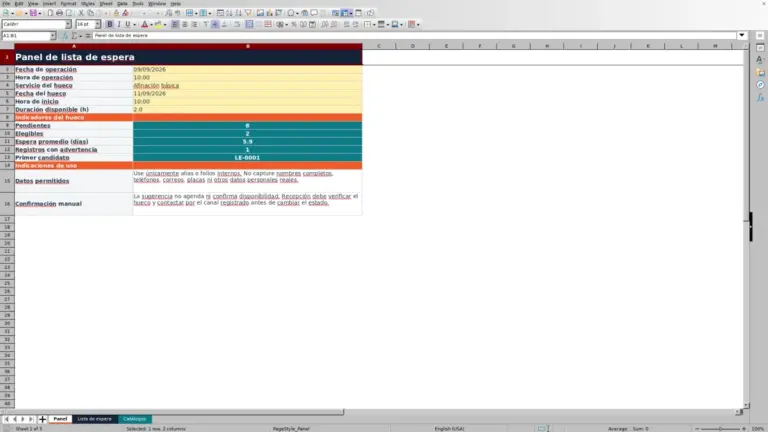The height and width of the screenshot is (432, 768).
Task: Open the Name Box dropdown arrow
Action: pos(53,36)
